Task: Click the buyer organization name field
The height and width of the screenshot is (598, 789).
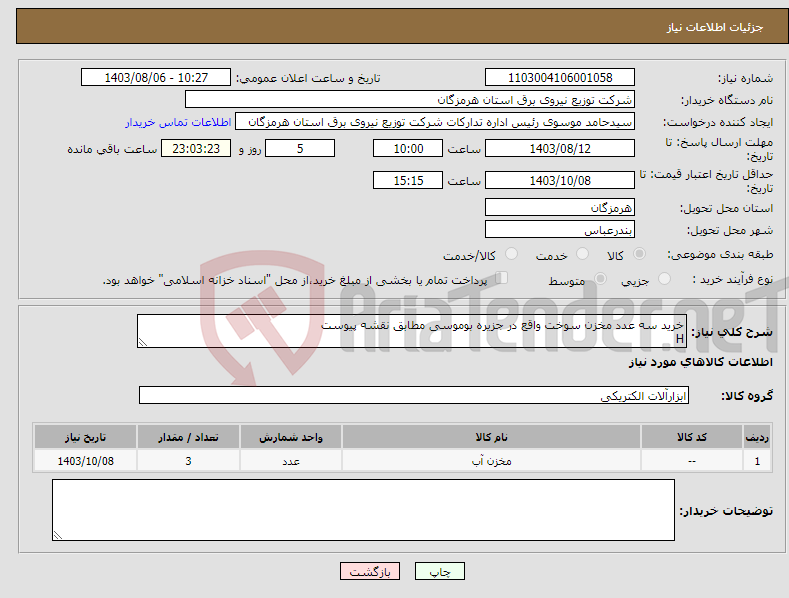Action: (x=410, y=100)
